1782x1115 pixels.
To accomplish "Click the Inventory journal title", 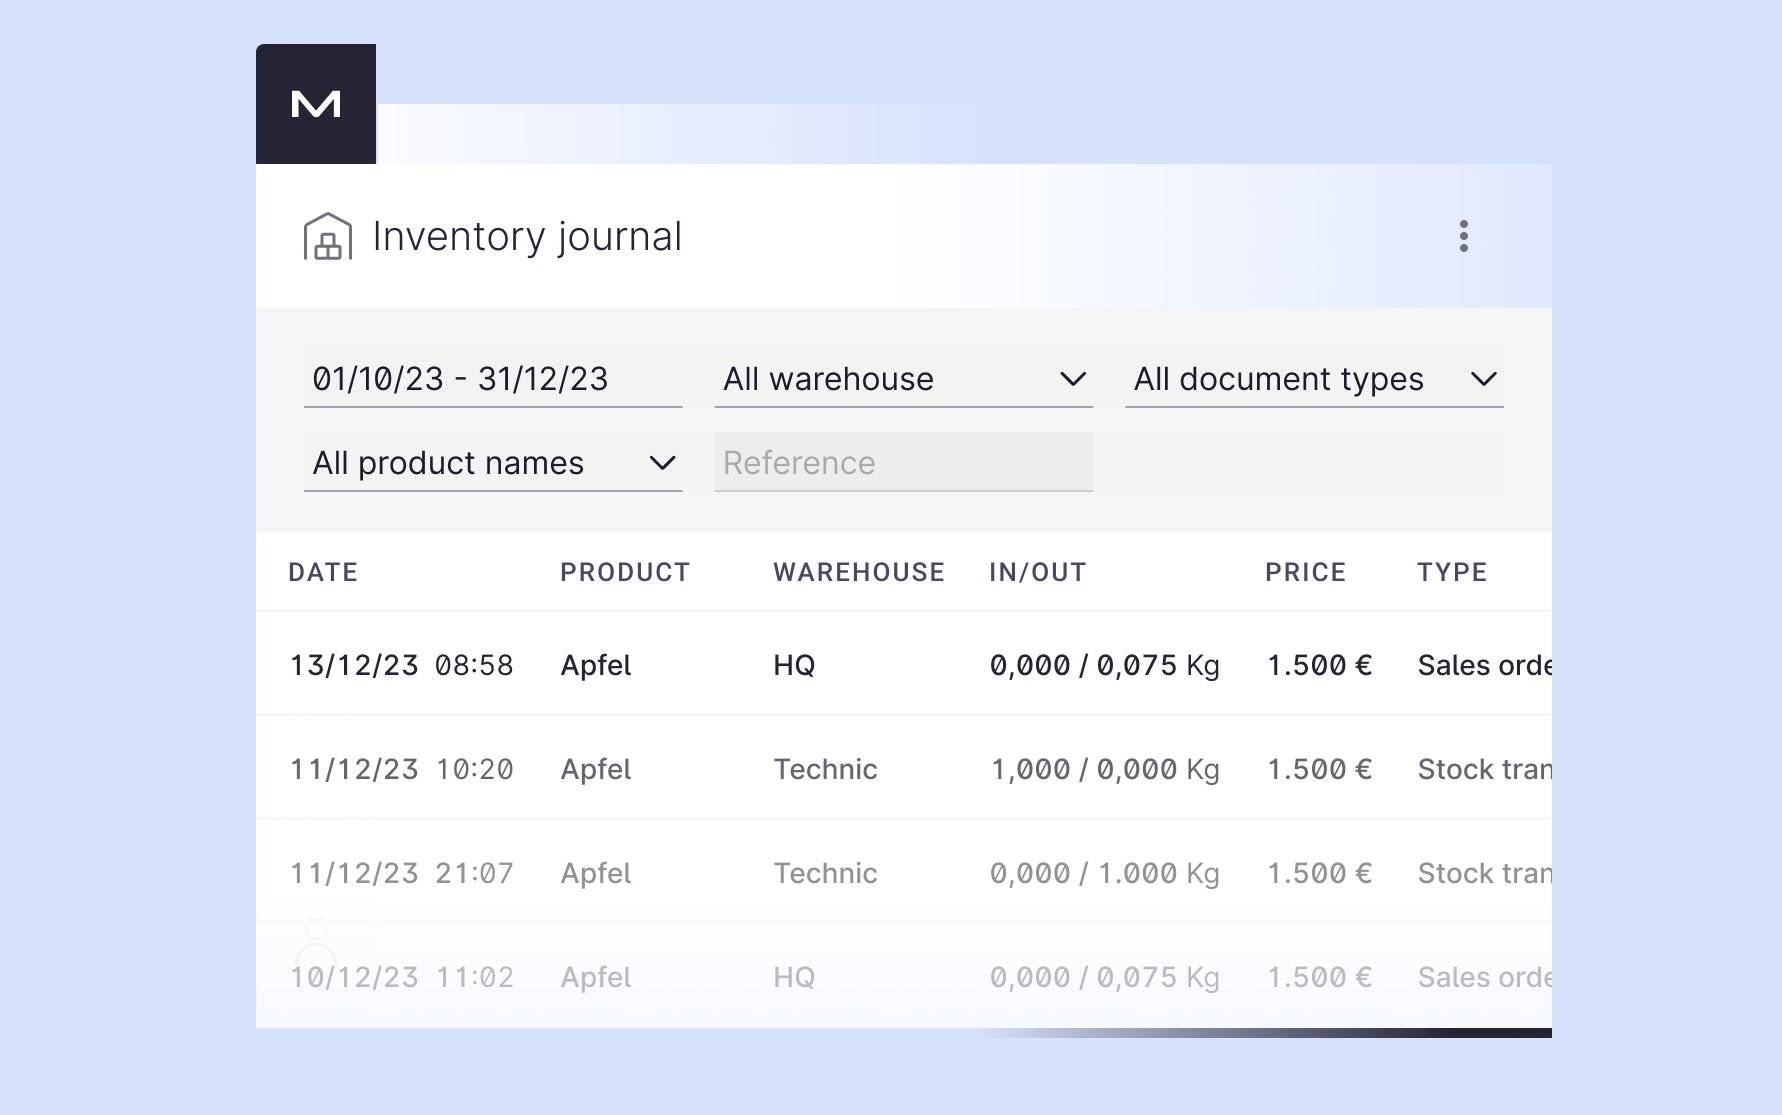I will coord(527,237).
